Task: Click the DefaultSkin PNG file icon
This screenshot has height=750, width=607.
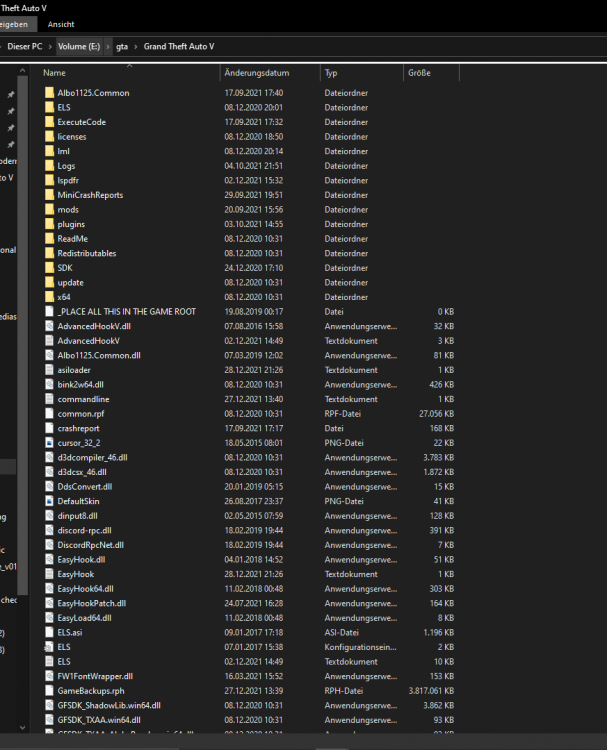Action: pos(49,501)
